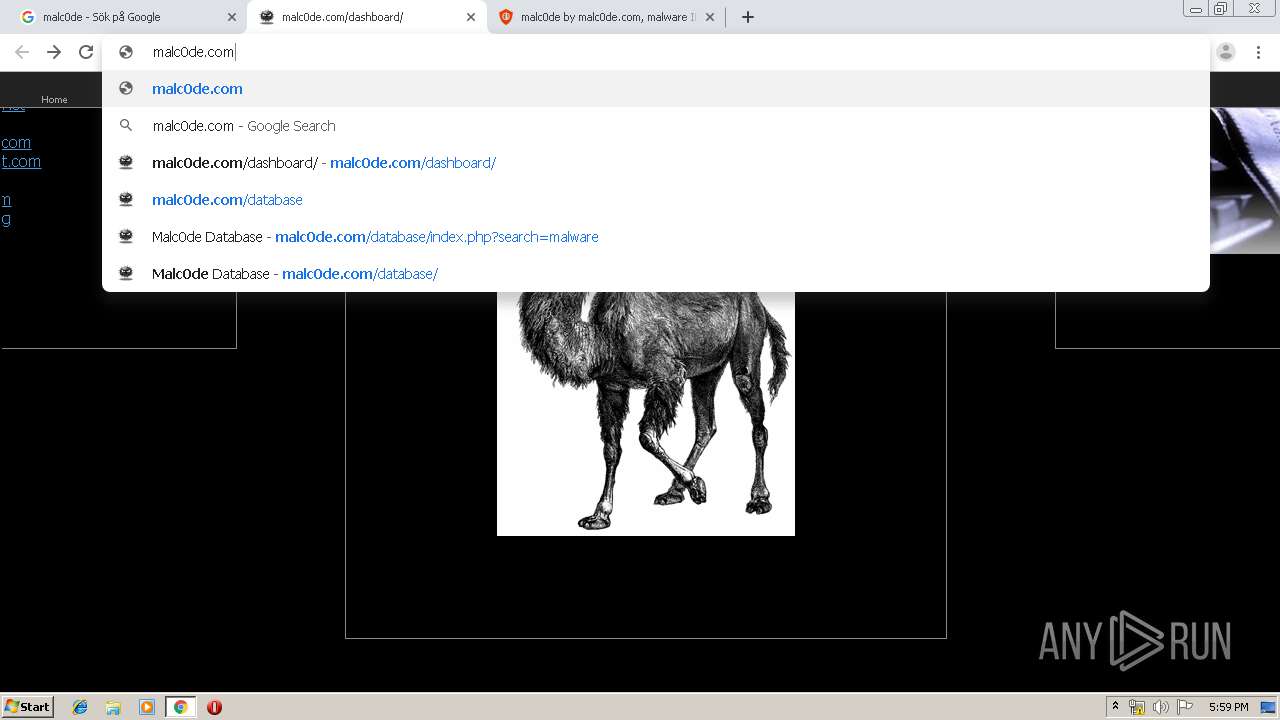The width and height of the screenshot is (1280, 720).
Task: Open Windows Explorer folder icon in taskbar
Action: (113, 707)
